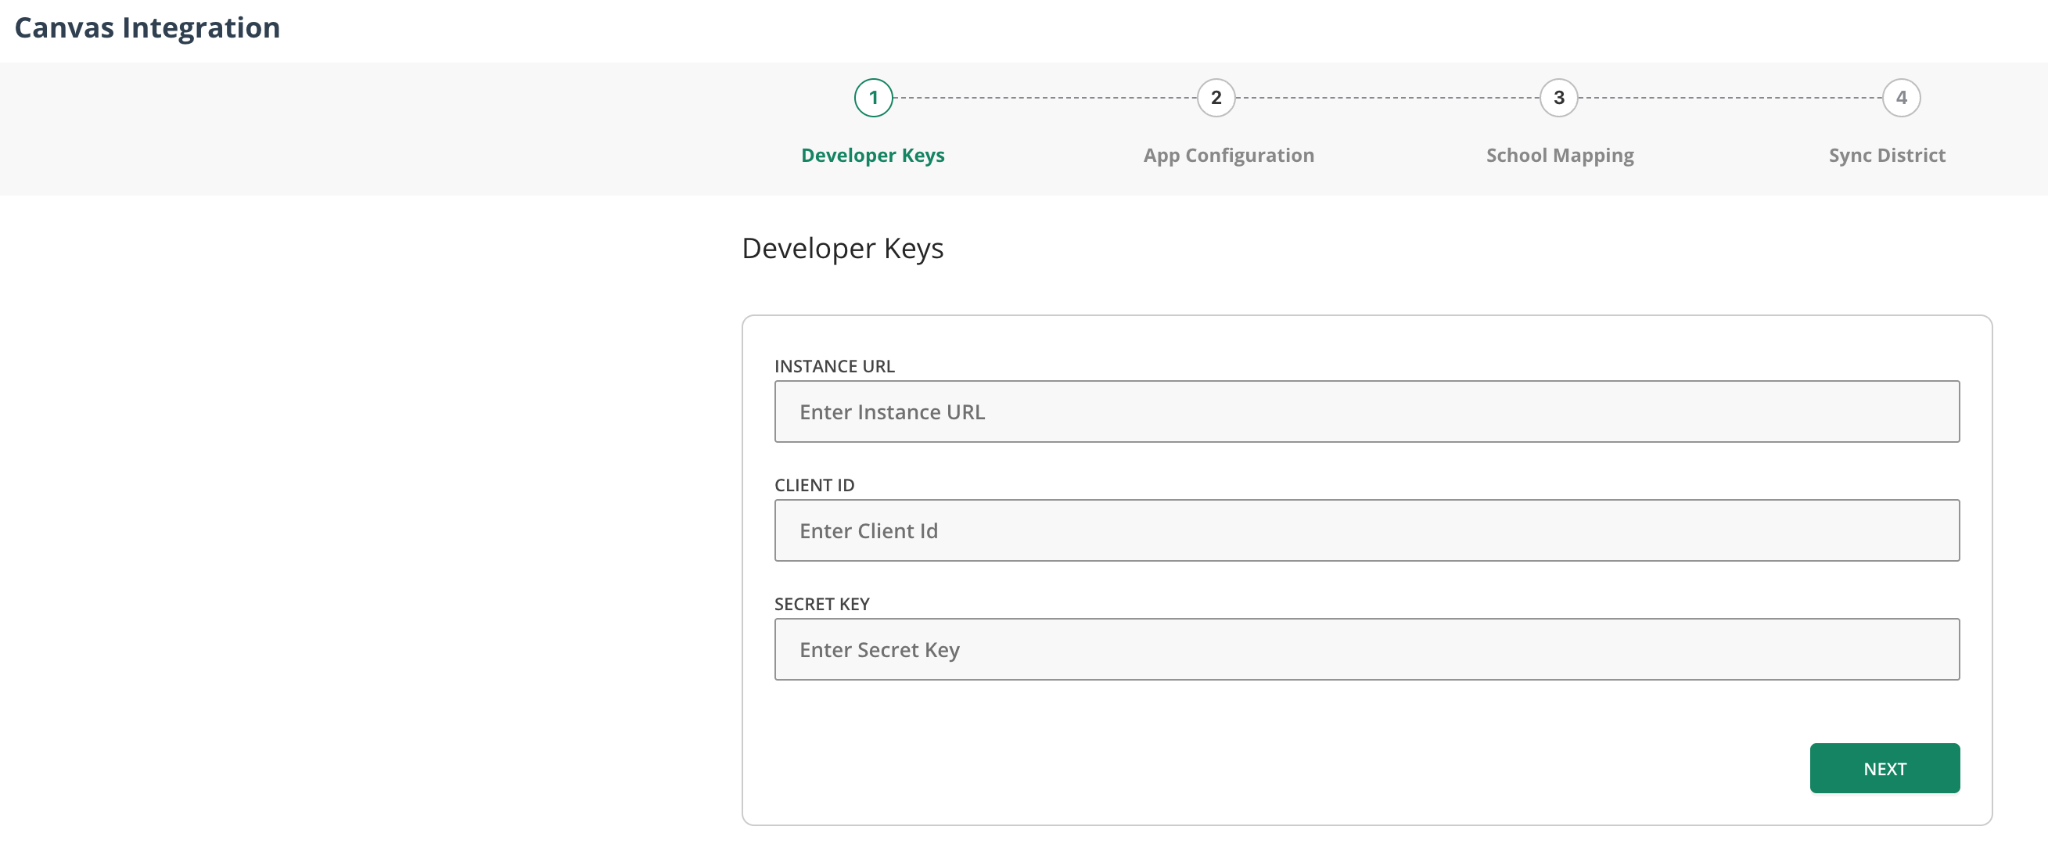This screenshot has height=845, width=2048.
Task: Click the INSTANCE URL field label
Action: pos(835,366)
